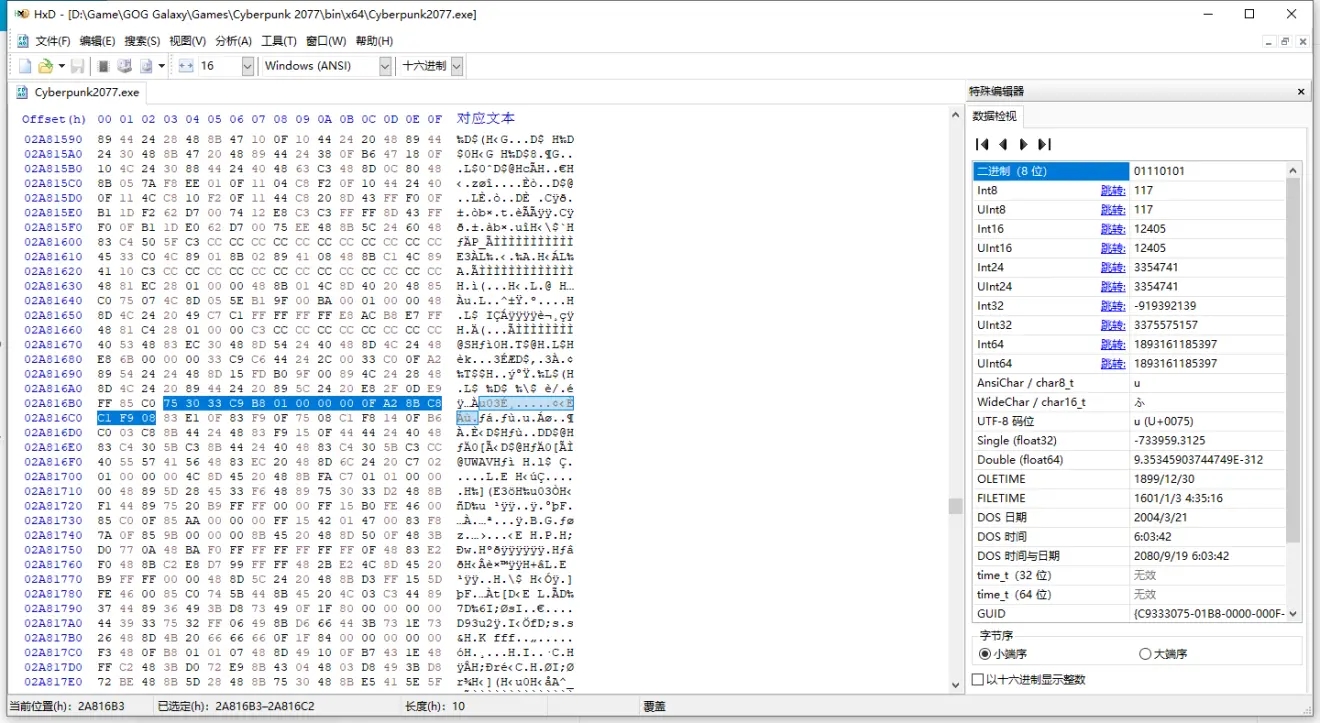
Task: Expand the Open icon's recent files arrow
Action: (x=61, y=66)
